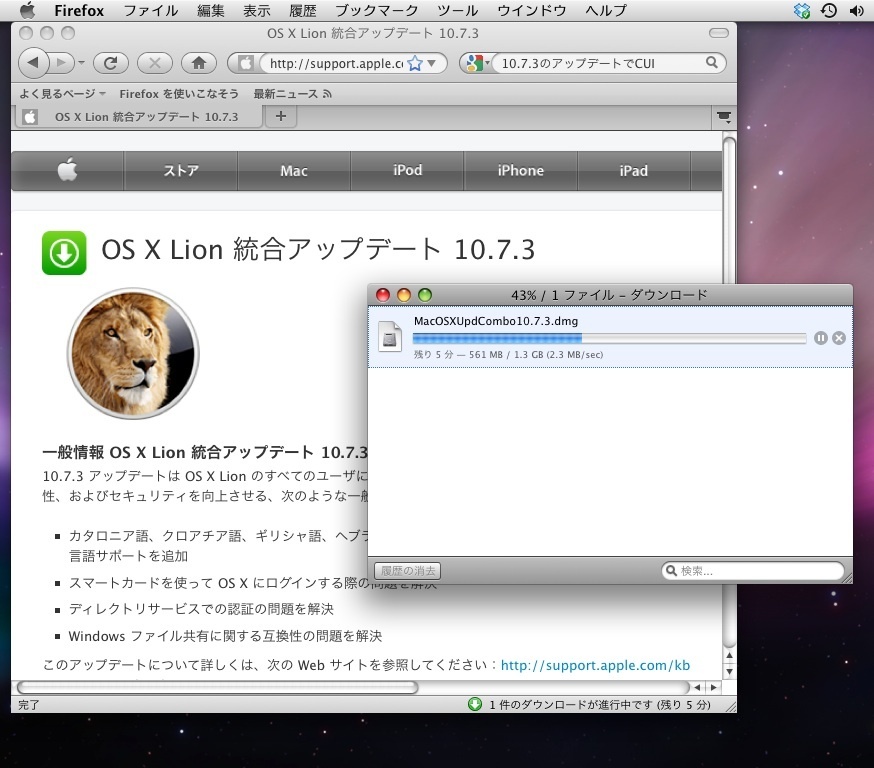Open the ブックマーク menu
Image resolution: width=874 pixels, height=768 pixels.
[x=376, y=10]
